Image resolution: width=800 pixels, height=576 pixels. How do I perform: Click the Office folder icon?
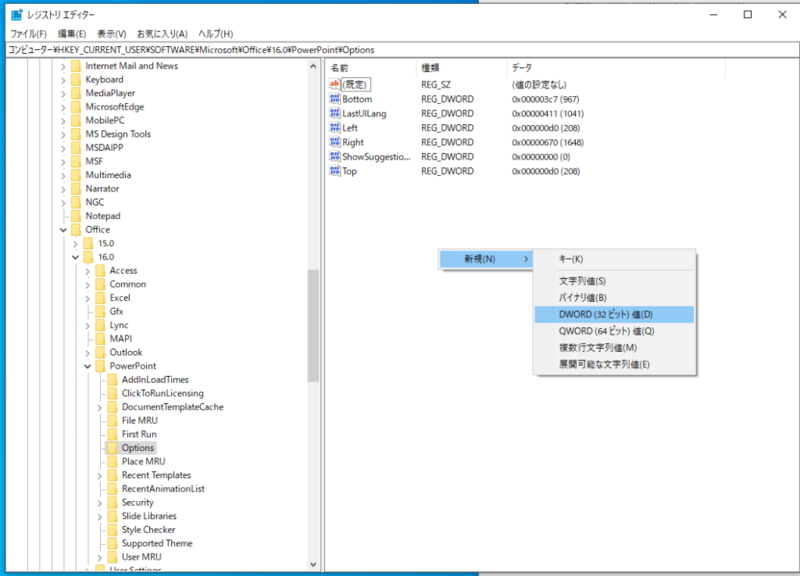(77, 230)
